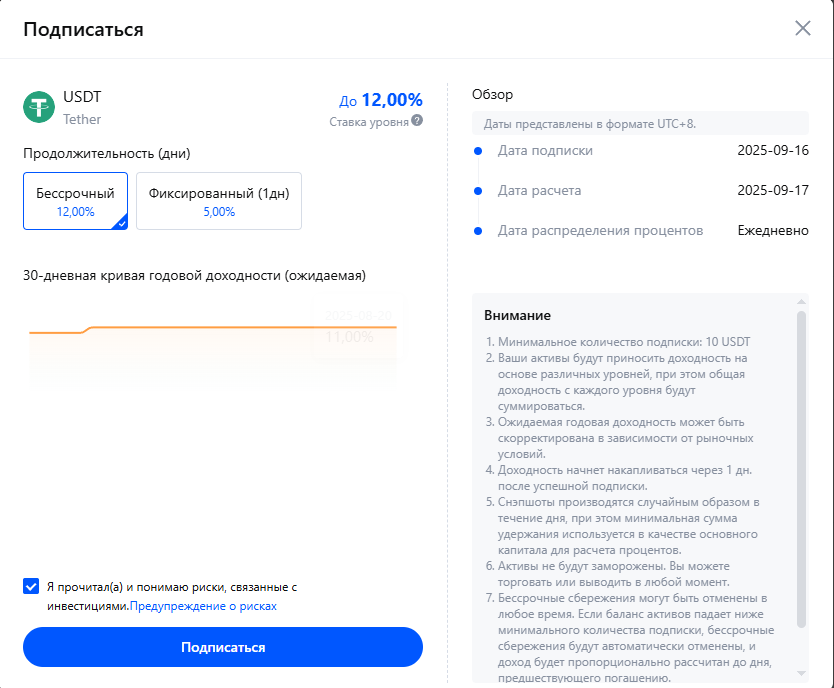The width and height of the screenshot is (834, 688).
Task: Select the Бессрочный 12,00% duration option
Action: click(76, 201)
